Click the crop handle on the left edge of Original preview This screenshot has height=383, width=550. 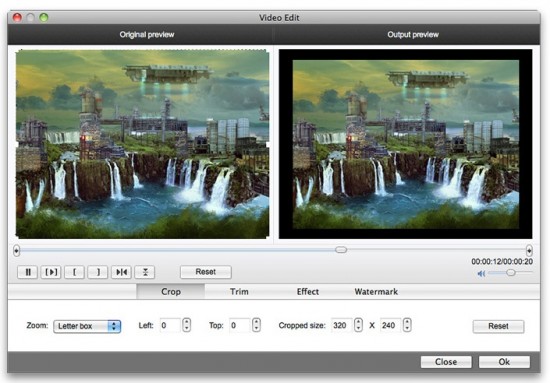click(16, 144)
